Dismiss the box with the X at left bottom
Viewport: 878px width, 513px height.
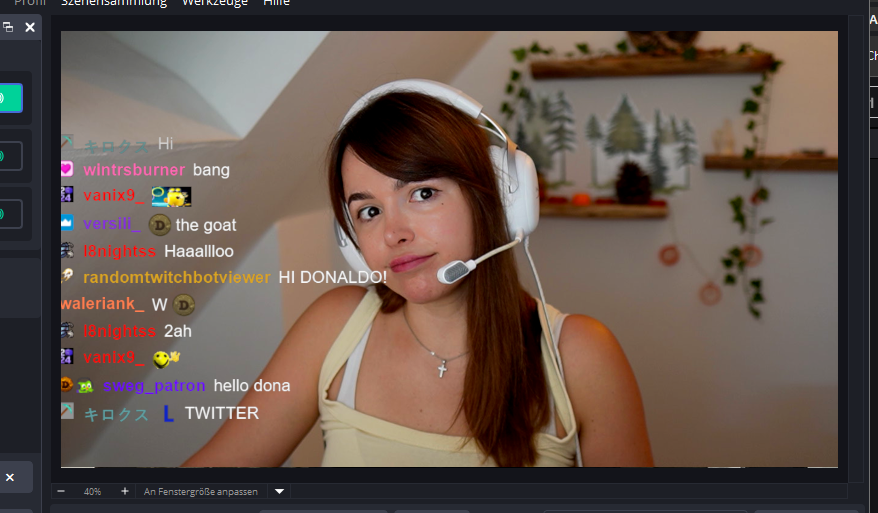tap(10, 477)
